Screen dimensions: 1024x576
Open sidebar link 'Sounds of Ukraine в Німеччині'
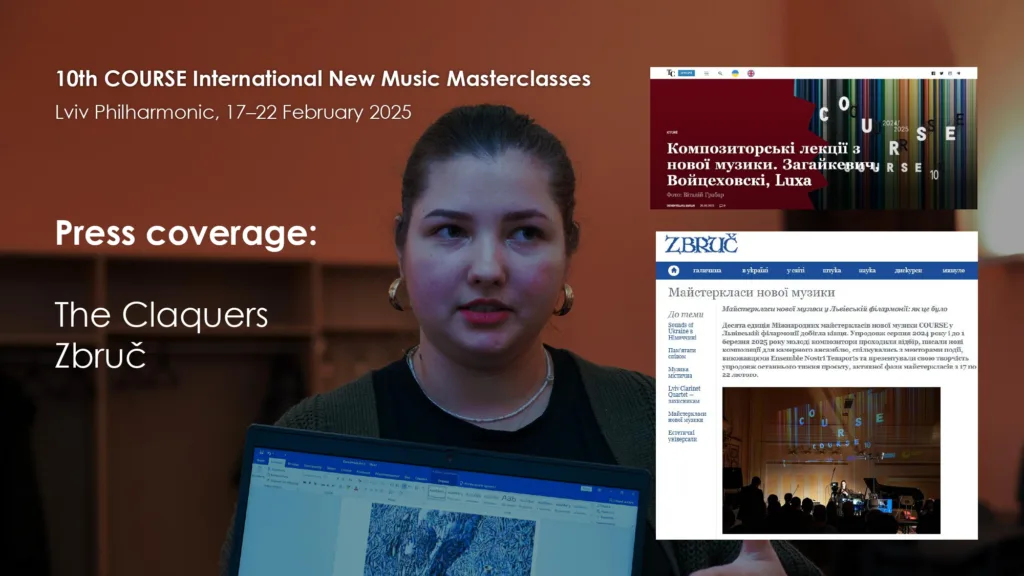point(682,331)
